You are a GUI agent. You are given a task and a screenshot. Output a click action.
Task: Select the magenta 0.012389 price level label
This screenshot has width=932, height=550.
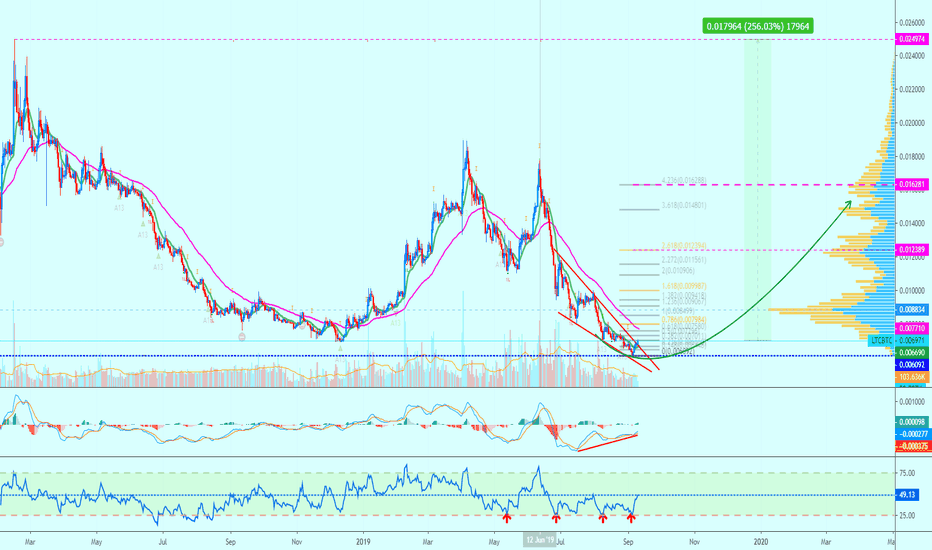tap(912, 250)
